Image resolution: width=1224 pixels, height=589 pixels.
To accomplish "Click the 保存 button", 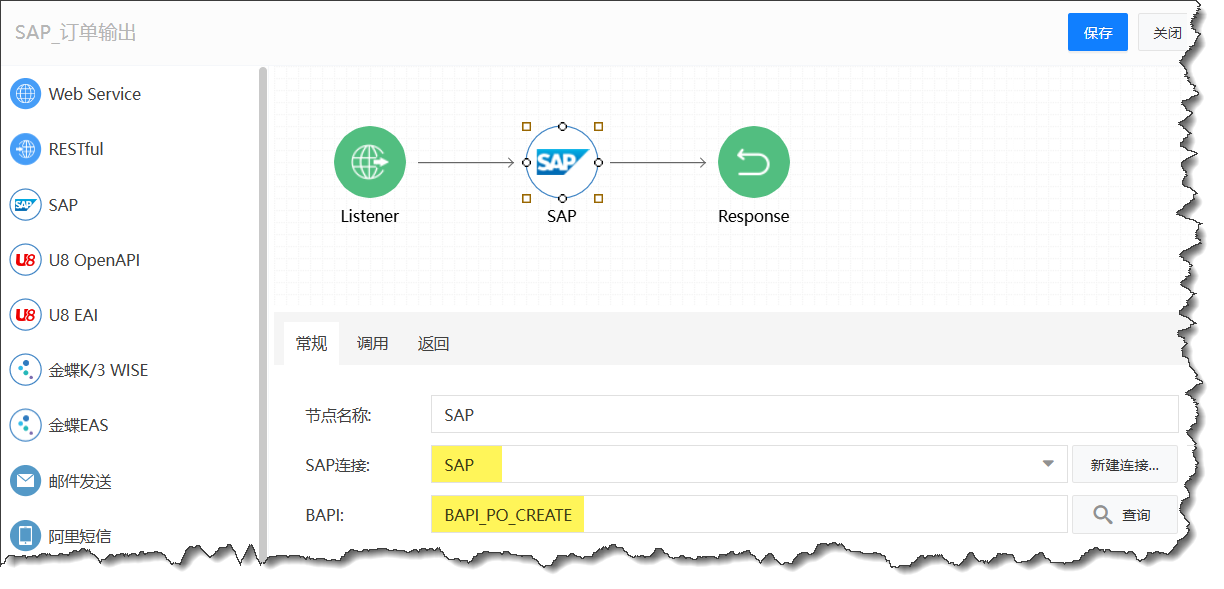I will (x=1097, y=32).
